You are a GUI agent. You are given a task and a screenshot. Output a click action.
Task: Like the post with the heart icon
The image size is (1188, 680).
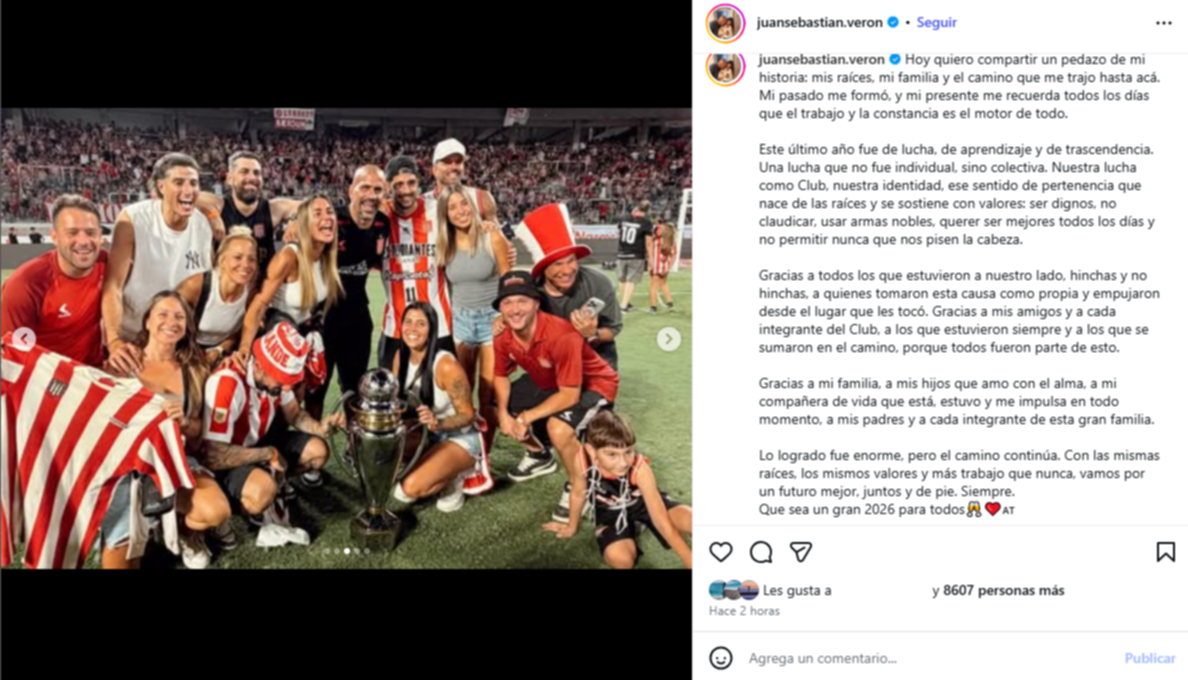pyautogui.click(x=721, y=552)
